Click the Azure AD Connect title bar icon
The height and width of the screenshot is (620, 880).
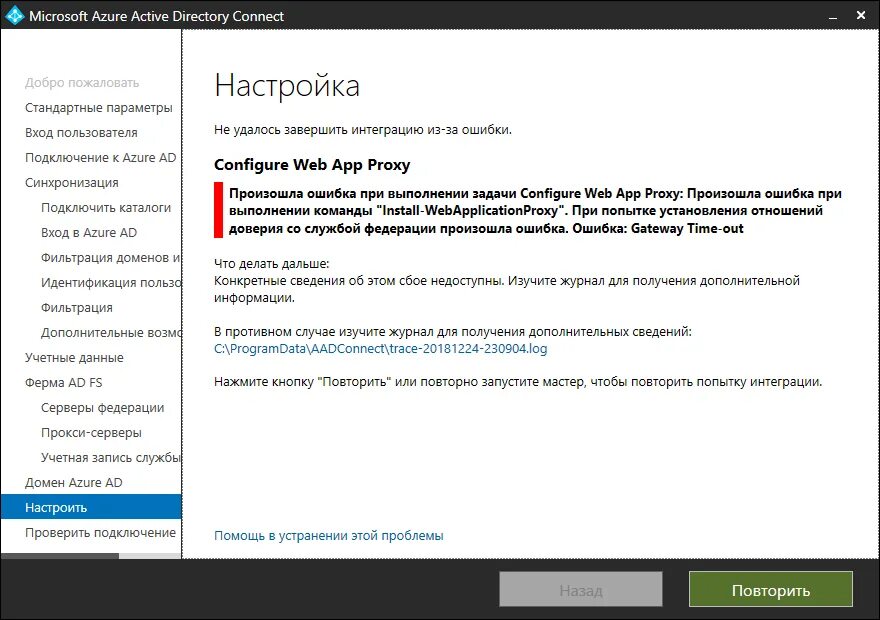(x=14, y=15)
